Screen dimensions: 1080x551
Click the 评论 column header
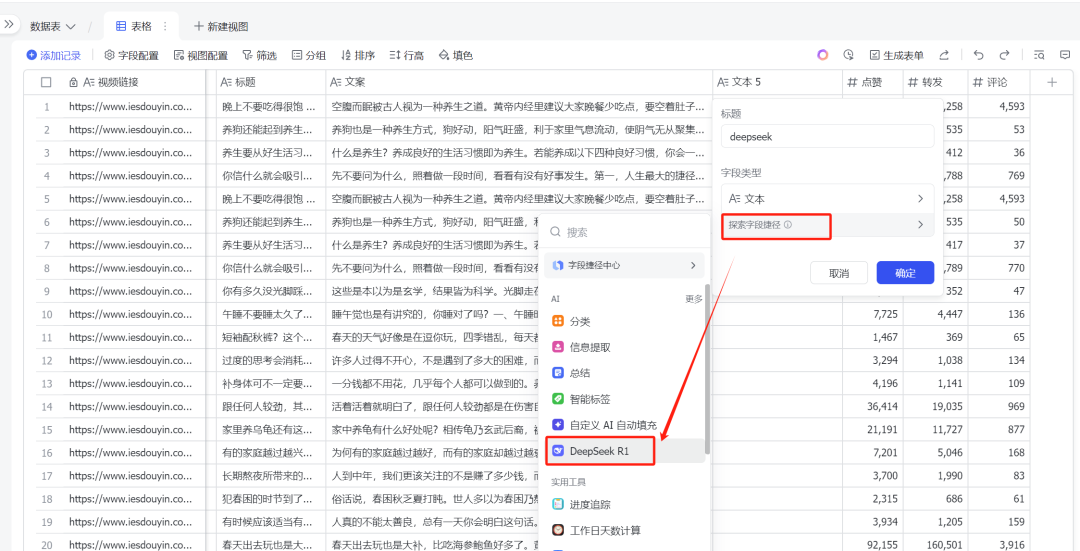click(999, 82)
